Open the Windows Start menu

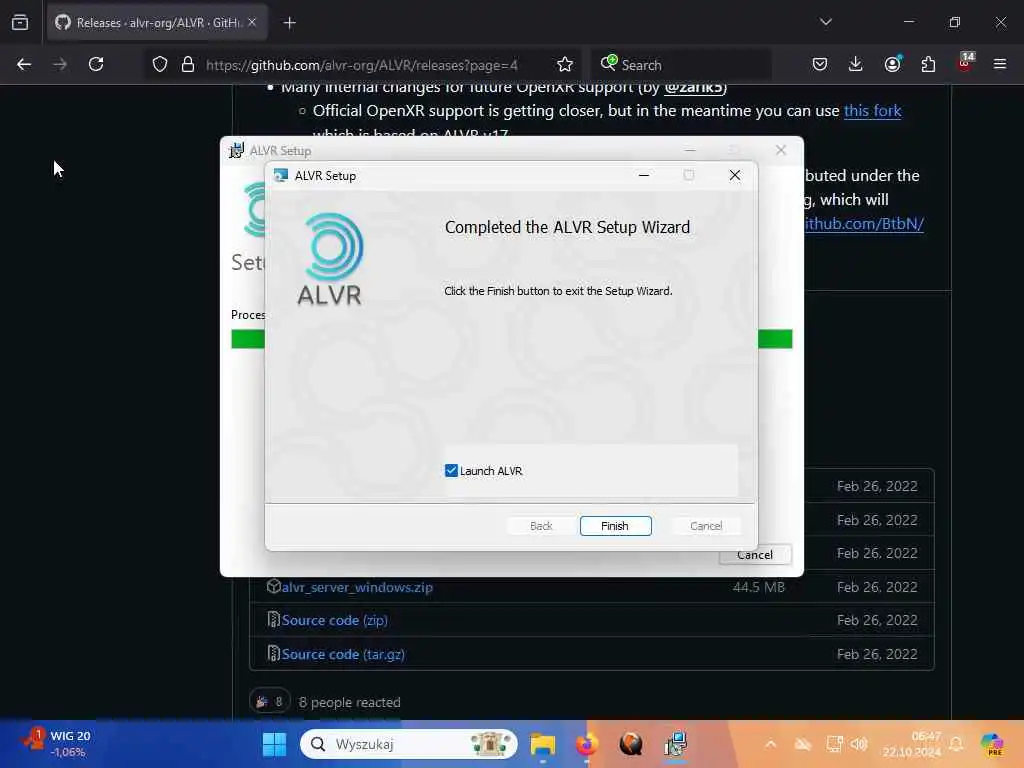[x=274, y=744]
